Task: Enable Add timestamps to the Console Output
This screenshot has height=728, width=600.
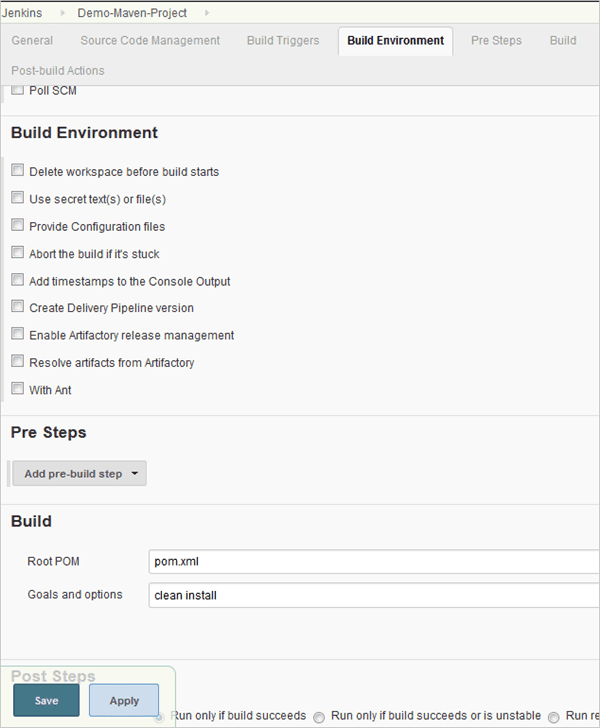Action: (x=18, y=280)
